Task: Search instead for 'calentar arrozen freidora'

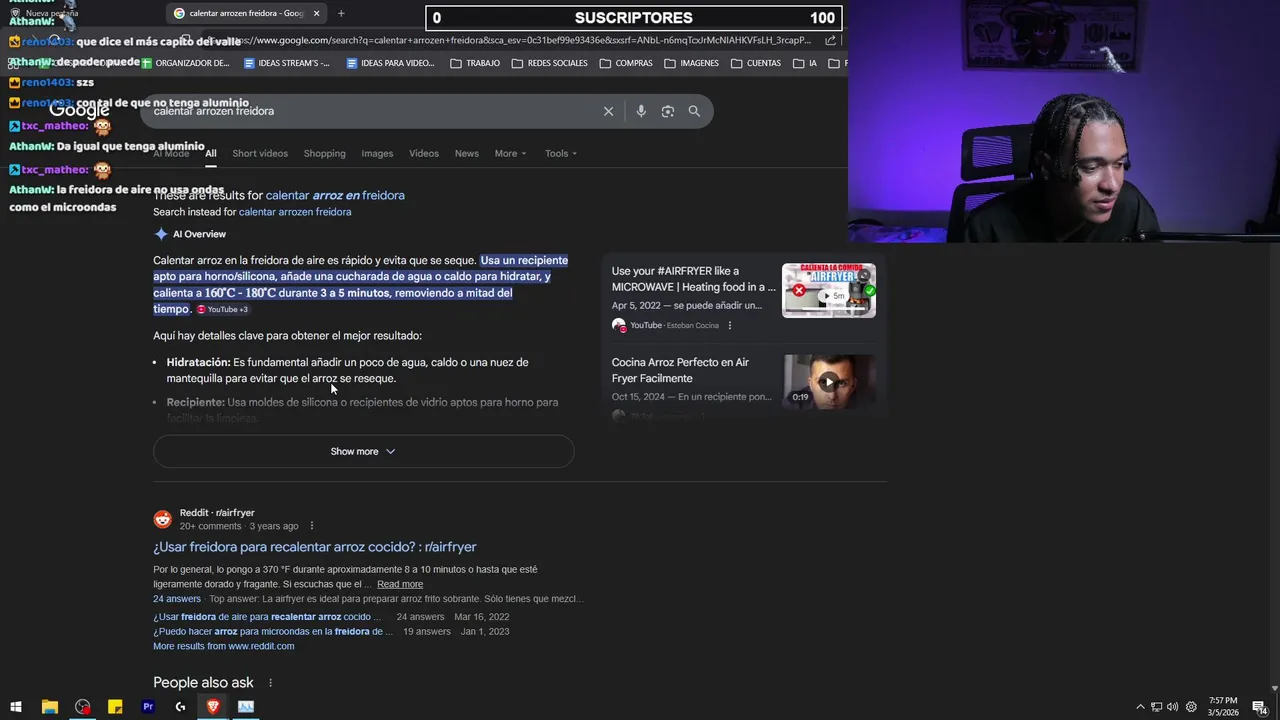Action: click(x=295, y=212)
